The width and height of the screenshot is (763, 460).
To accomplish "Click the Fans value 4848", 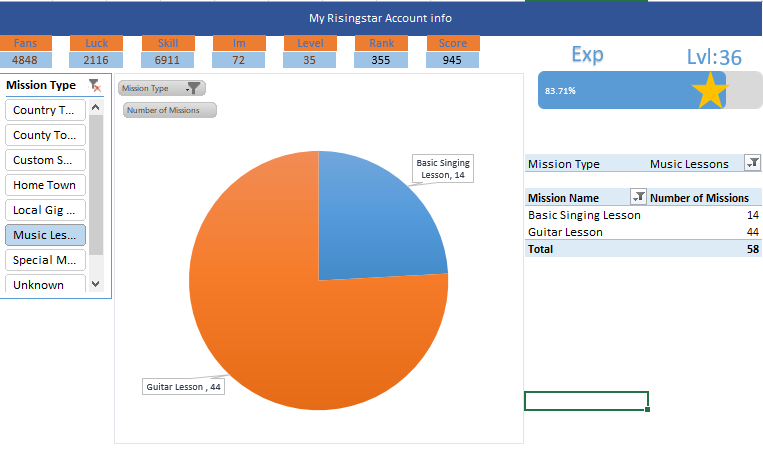I will [x=25, y=60].
